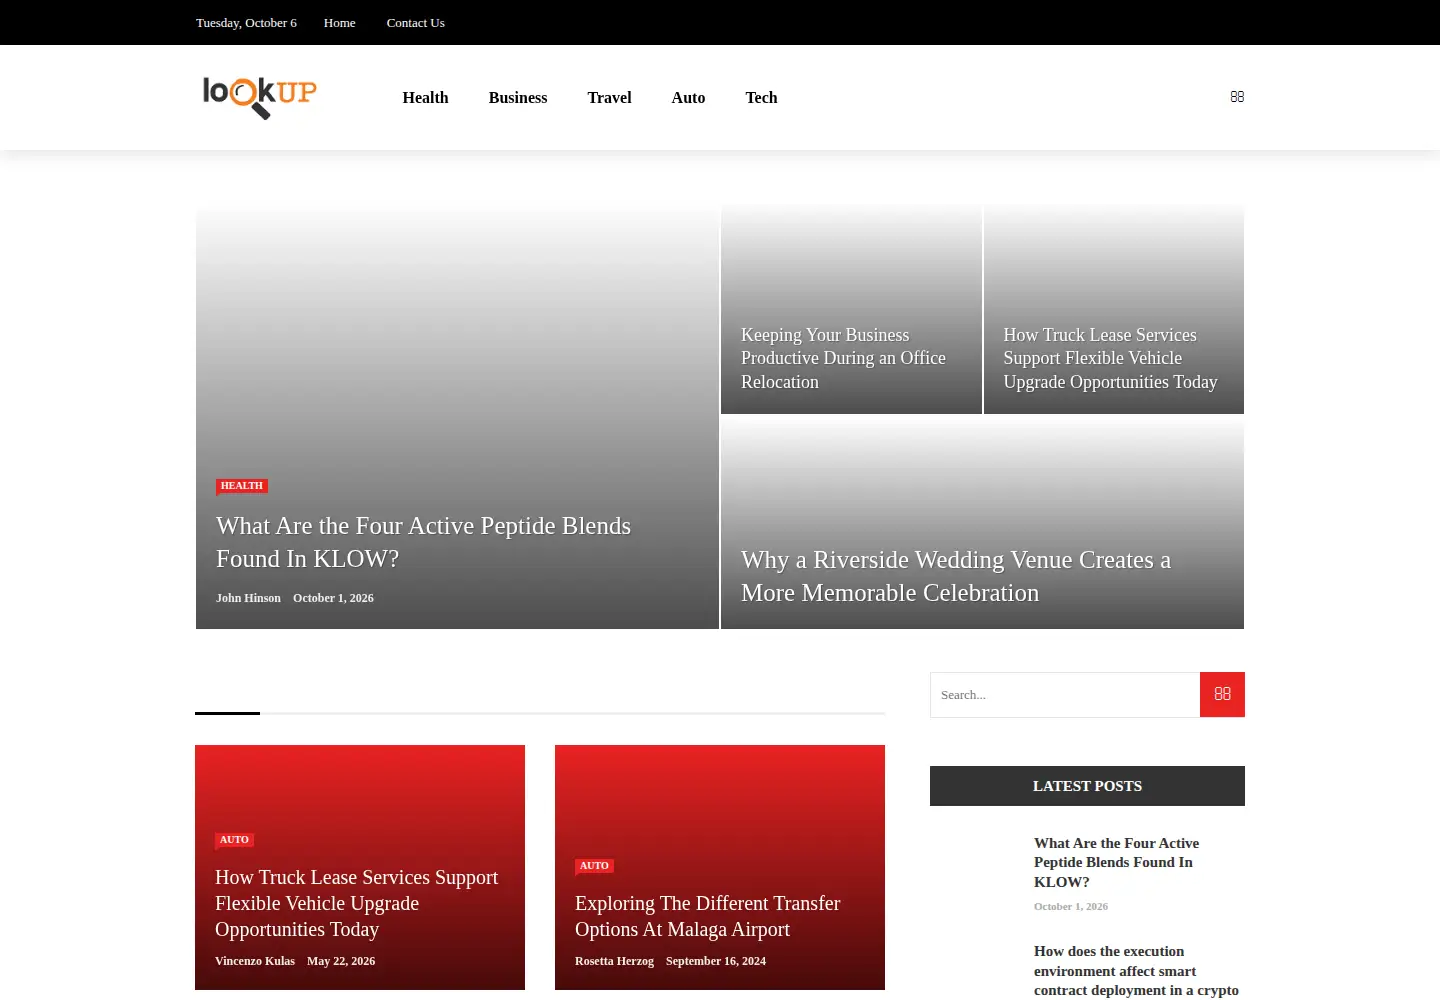
Task: Focus the Search... input field
Action: [1065, 694]
